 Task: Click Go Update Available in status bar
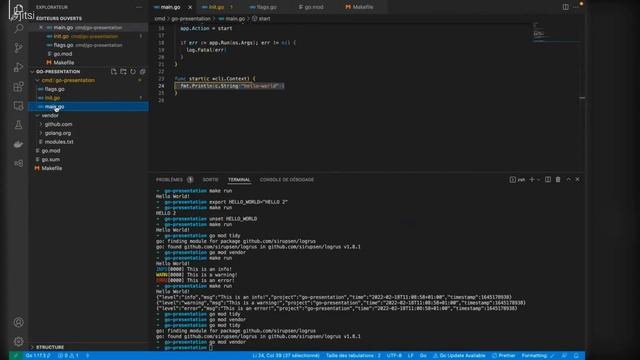[x=459, y=356]
